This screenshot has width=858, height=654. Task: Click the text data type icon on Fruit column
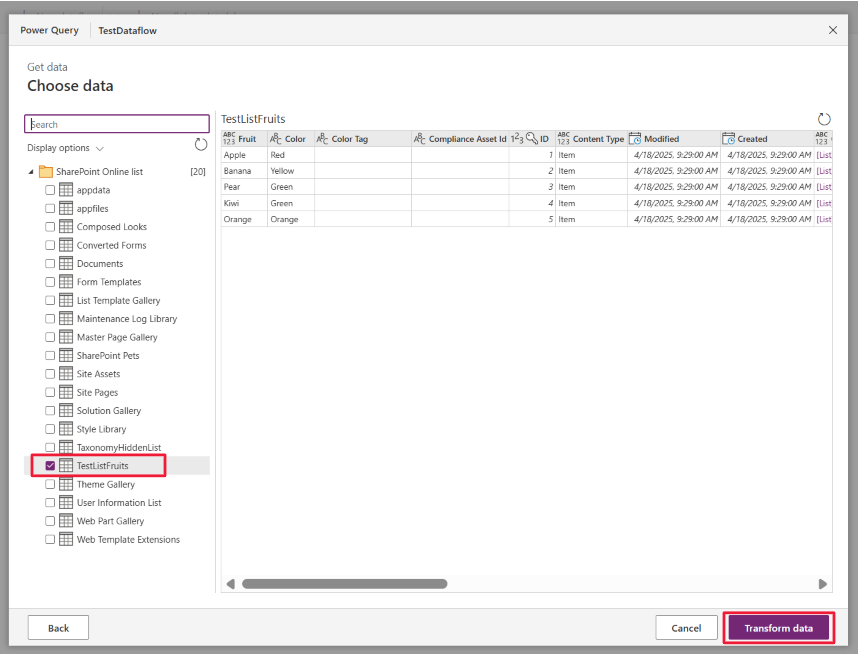coord(228,138)
